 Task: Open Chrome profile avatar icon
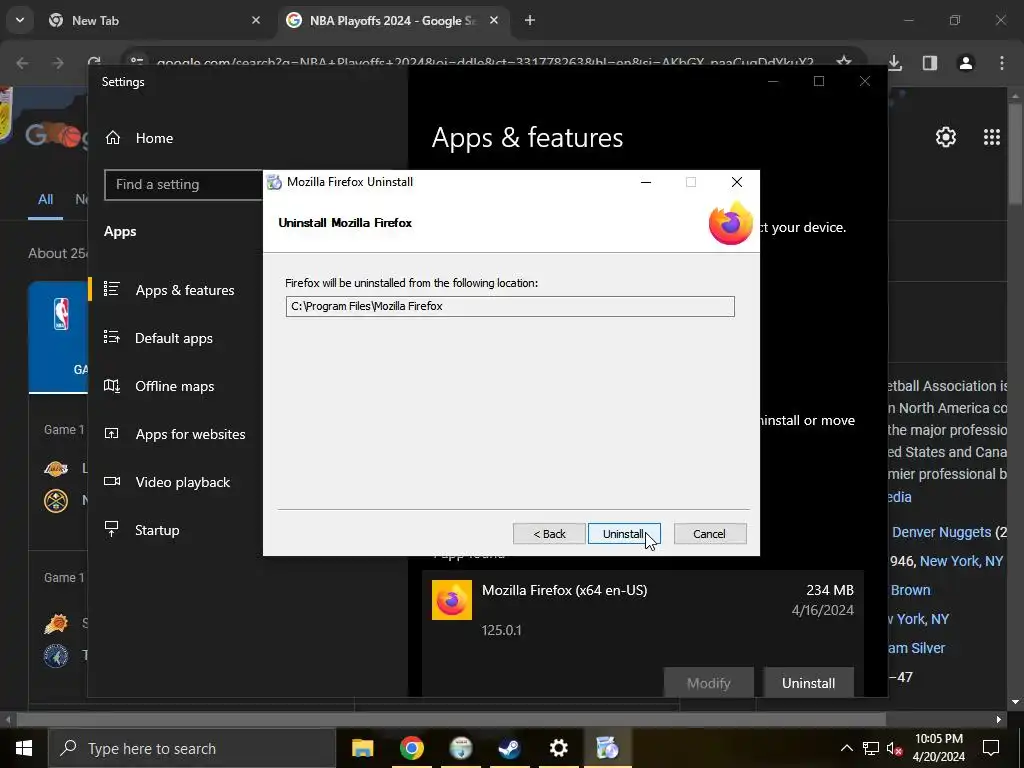(x=966, y=63)
